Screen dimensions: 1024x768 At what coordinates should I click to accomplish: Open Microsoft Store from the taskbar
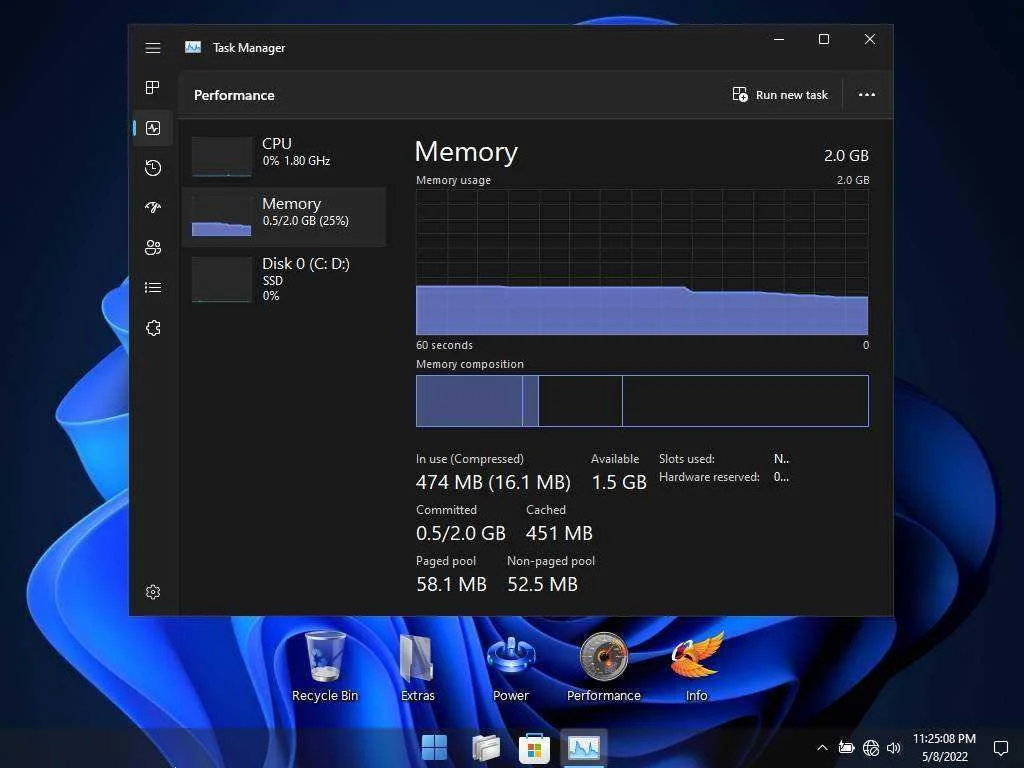click(534, 747)
